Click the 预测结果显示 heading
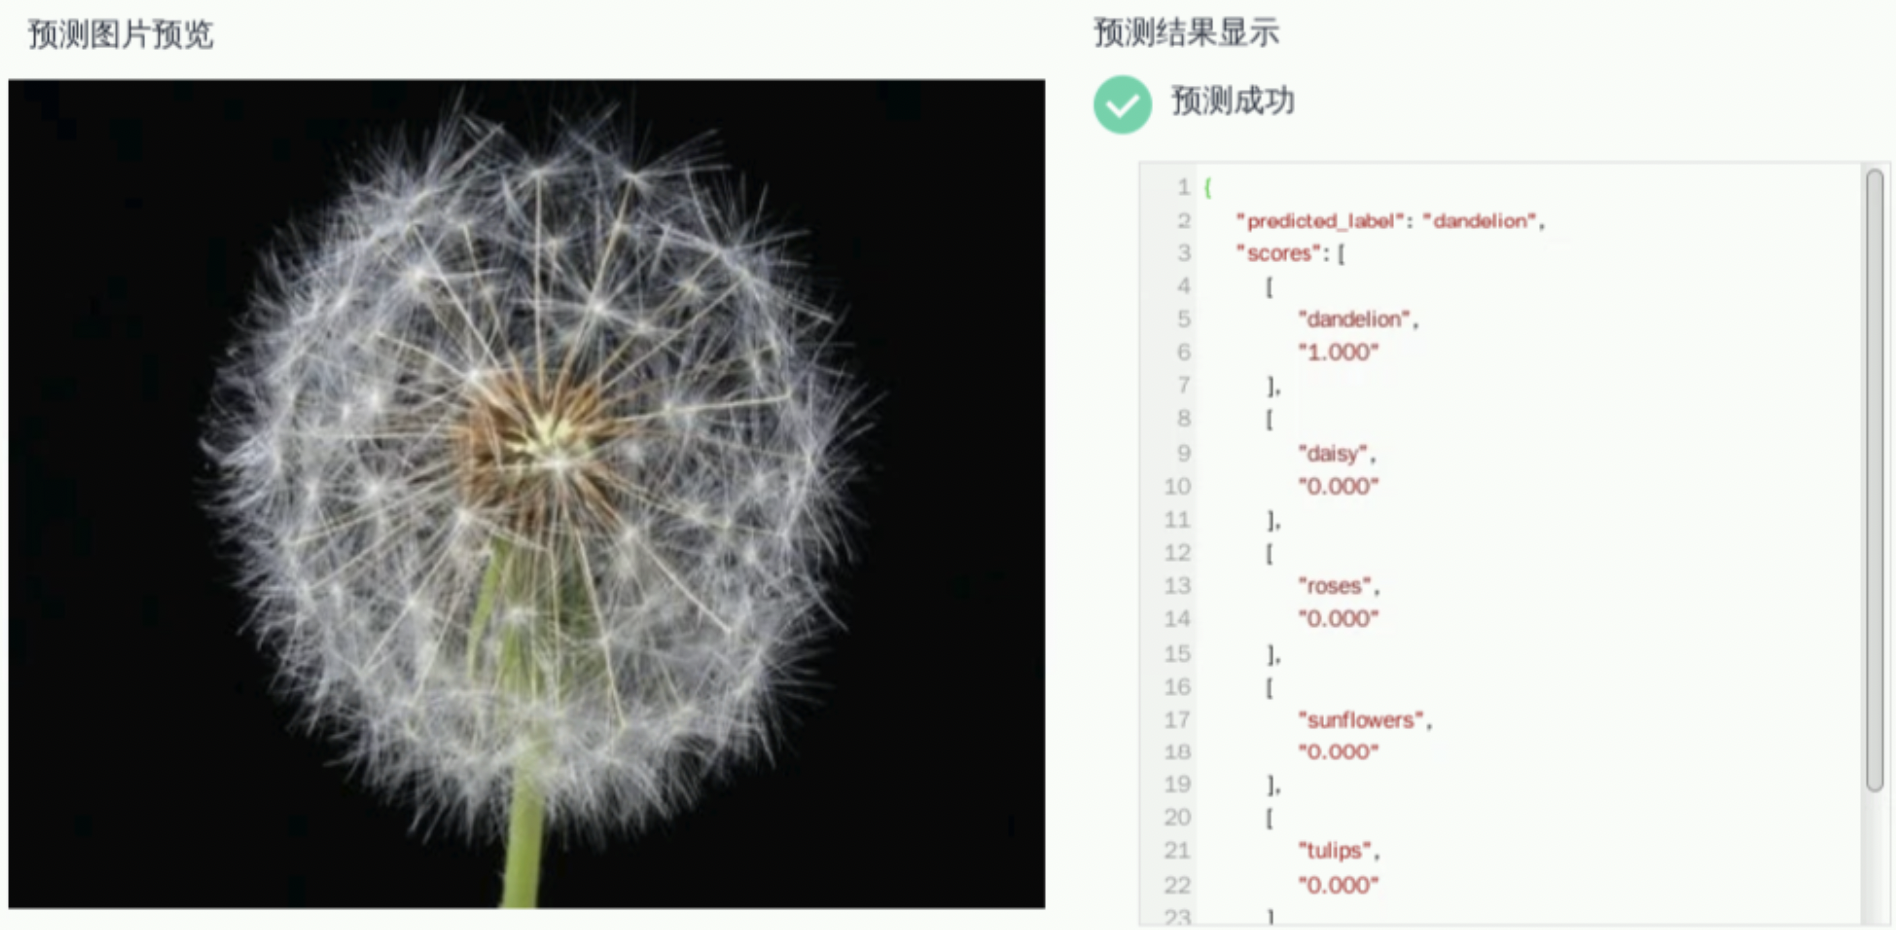Screen dimensions: 1896x930 pos(1186,32)
